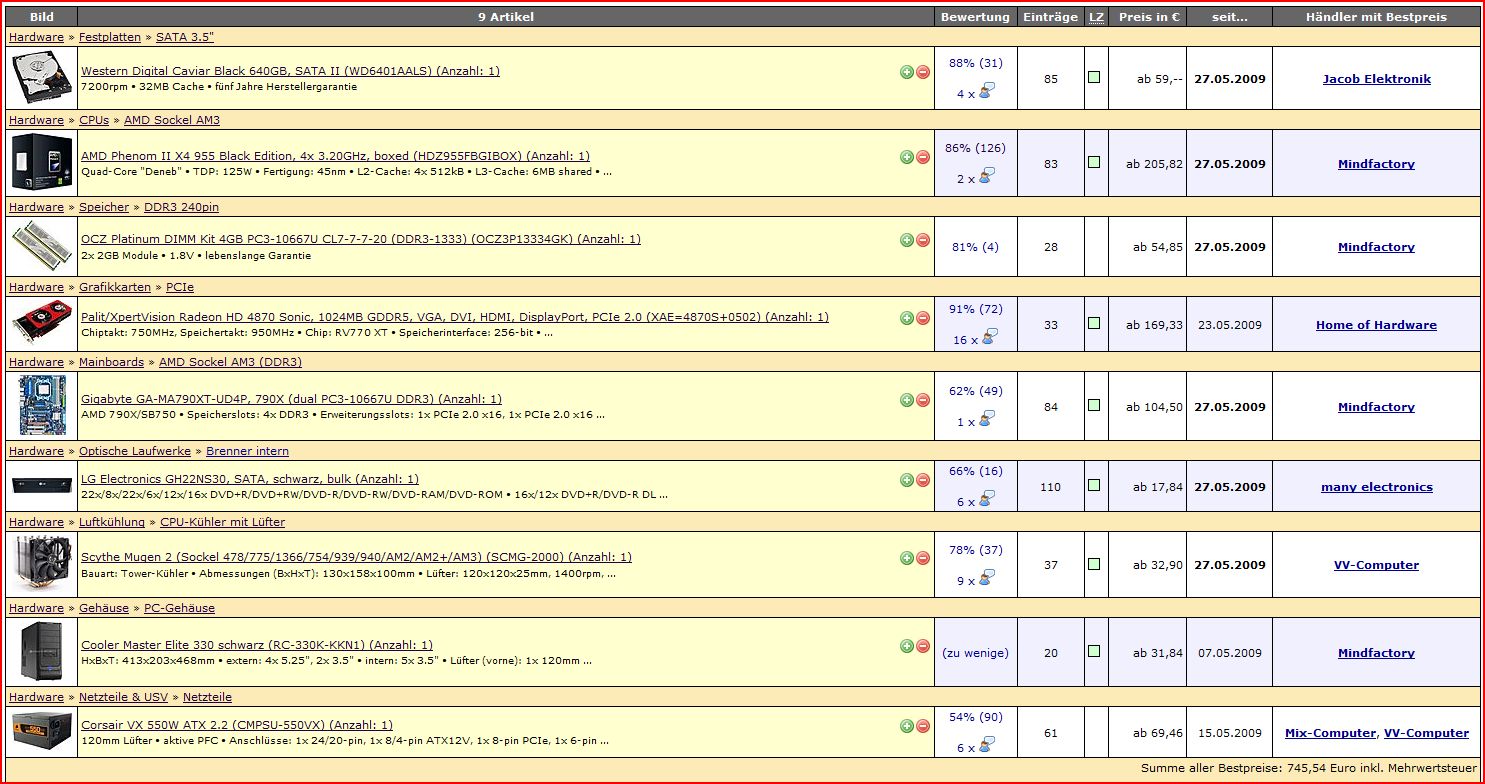1485x784 pixels.
Task: Toggle LZ checkbox for Palit Radeon HD 4870
Action: click(x=1094, y=323)
